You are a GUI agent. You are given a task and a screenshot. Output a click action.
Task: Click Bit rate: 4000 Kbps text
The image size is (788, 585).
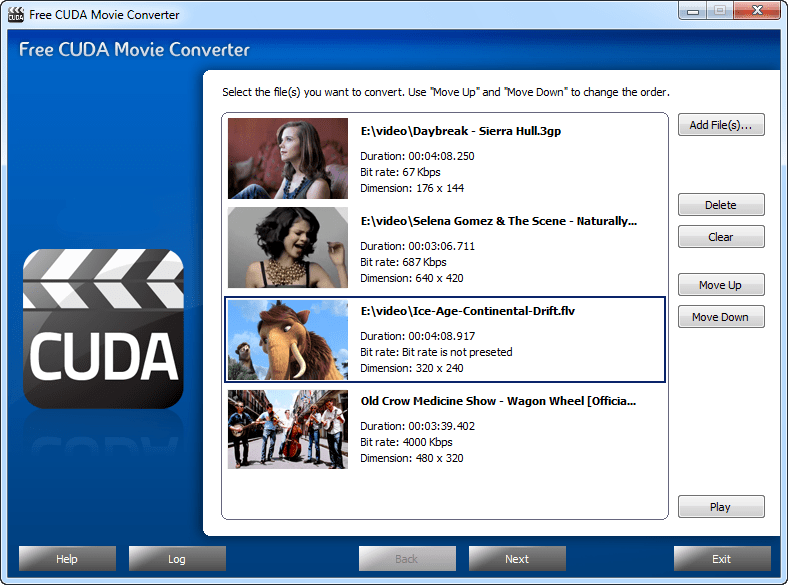click(406, 442)
